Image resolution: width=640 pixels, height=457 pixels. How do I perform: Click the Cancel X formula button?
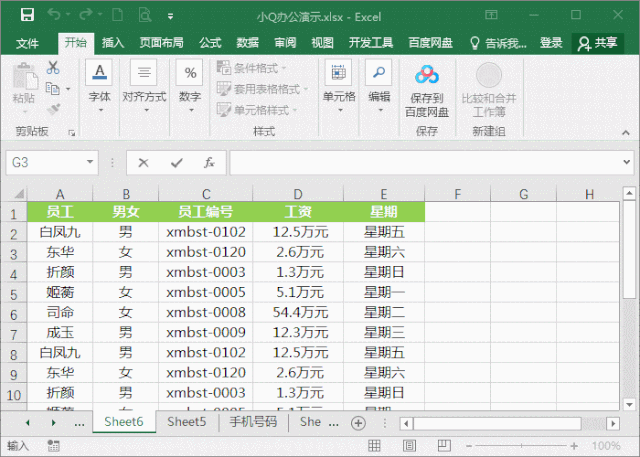click(143, 163)
